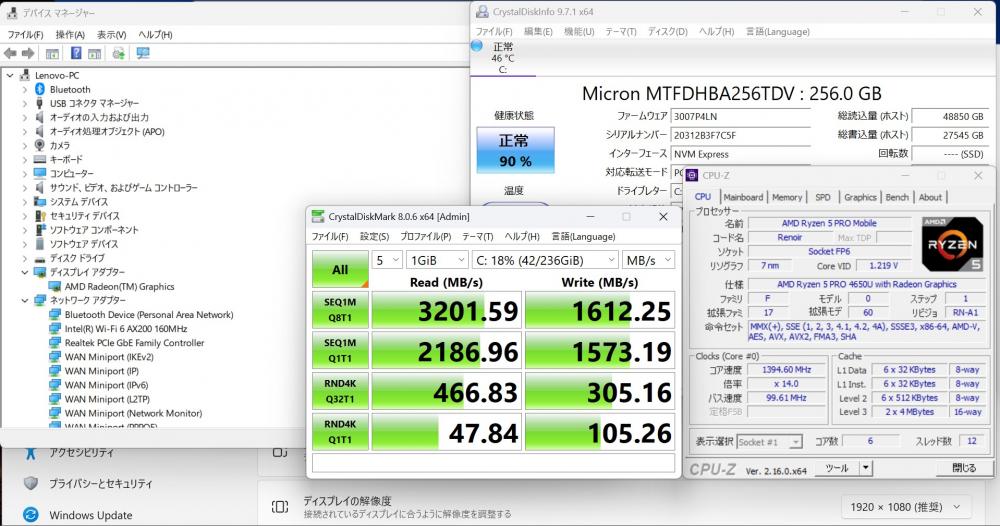Click the Ryzen 5 logo in CPU-Z
Screen dimensions: 1000x526
pyautogui.click(x=952, y=244)
